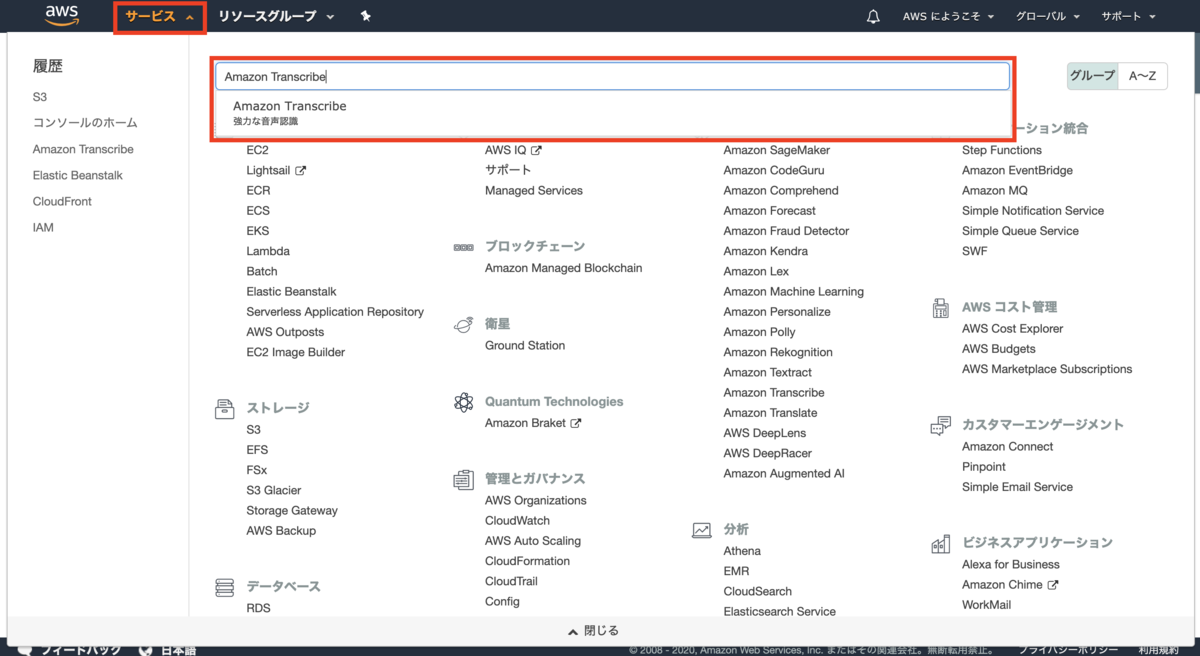The height and width of the screenshot is (656, 1200).
Task: Open Amazon Polly
Action: pyautogui.click(x=760, y=332)
